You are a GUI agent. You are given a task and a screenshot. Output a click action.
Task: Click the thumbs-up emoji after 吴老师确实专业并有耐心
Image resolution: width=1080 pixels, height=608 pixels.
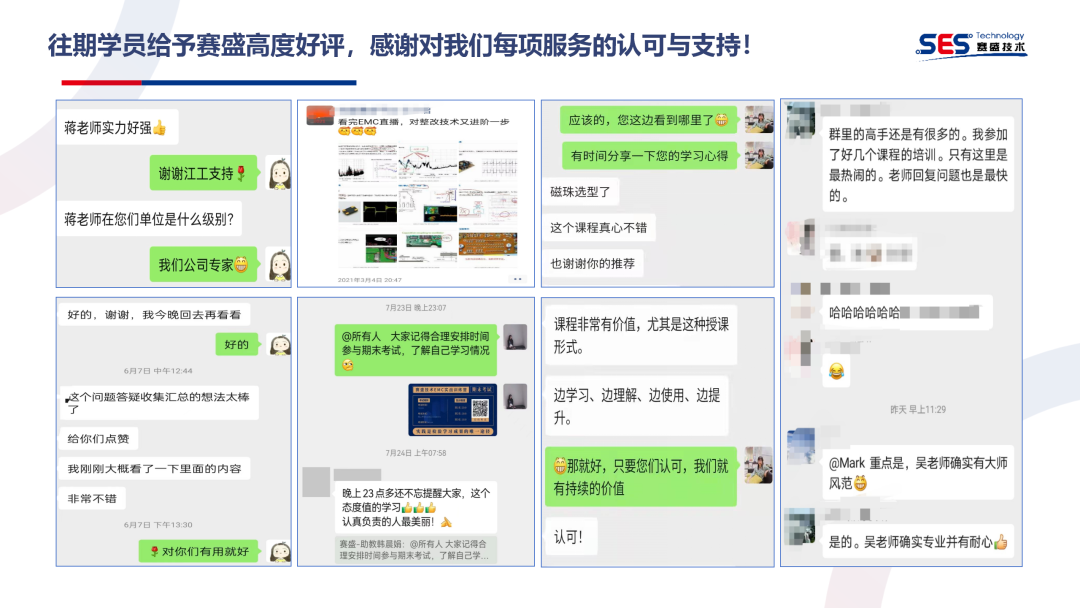1001,541
